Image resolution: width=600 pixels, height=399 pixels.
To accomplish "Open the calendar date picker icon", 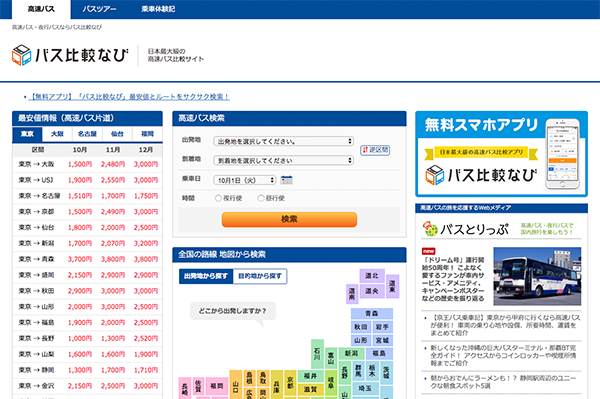I will (286, 180).
